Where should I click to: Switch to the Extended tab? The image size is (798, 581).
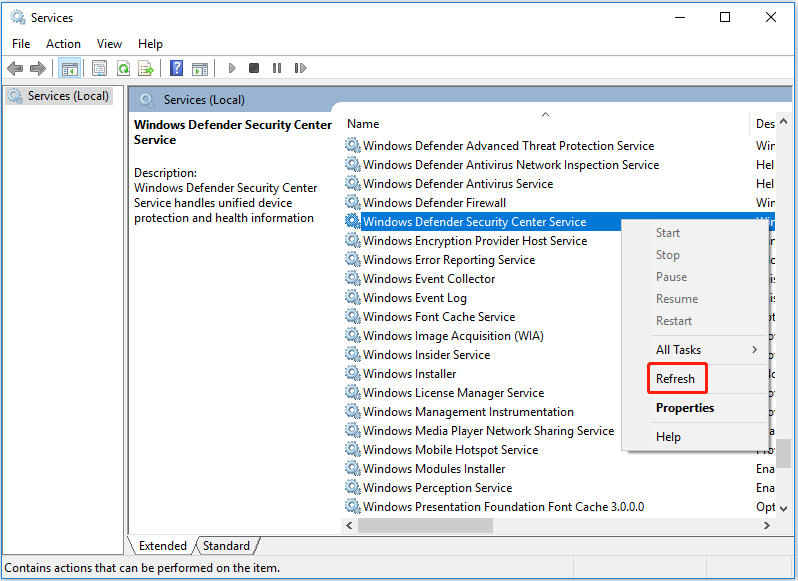click(x=162, y=546)
